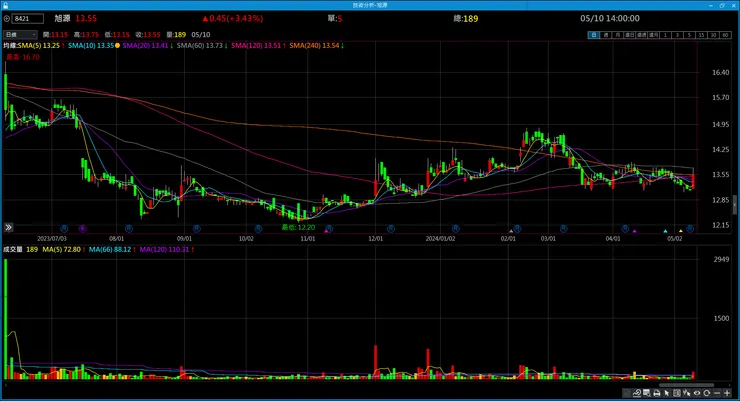Screen dimensions: 740x401
Task: Select the 30-minute timeframe button
Action: (713, 35)
